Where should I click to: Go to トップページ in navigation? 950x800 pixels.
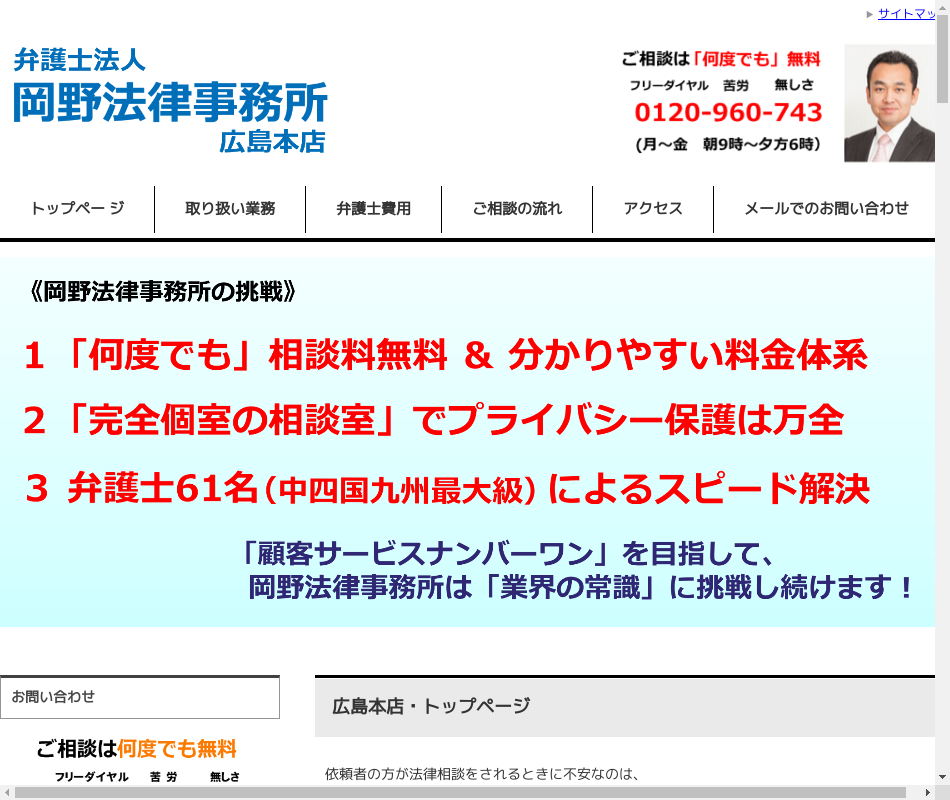click(x=77, y=209)
